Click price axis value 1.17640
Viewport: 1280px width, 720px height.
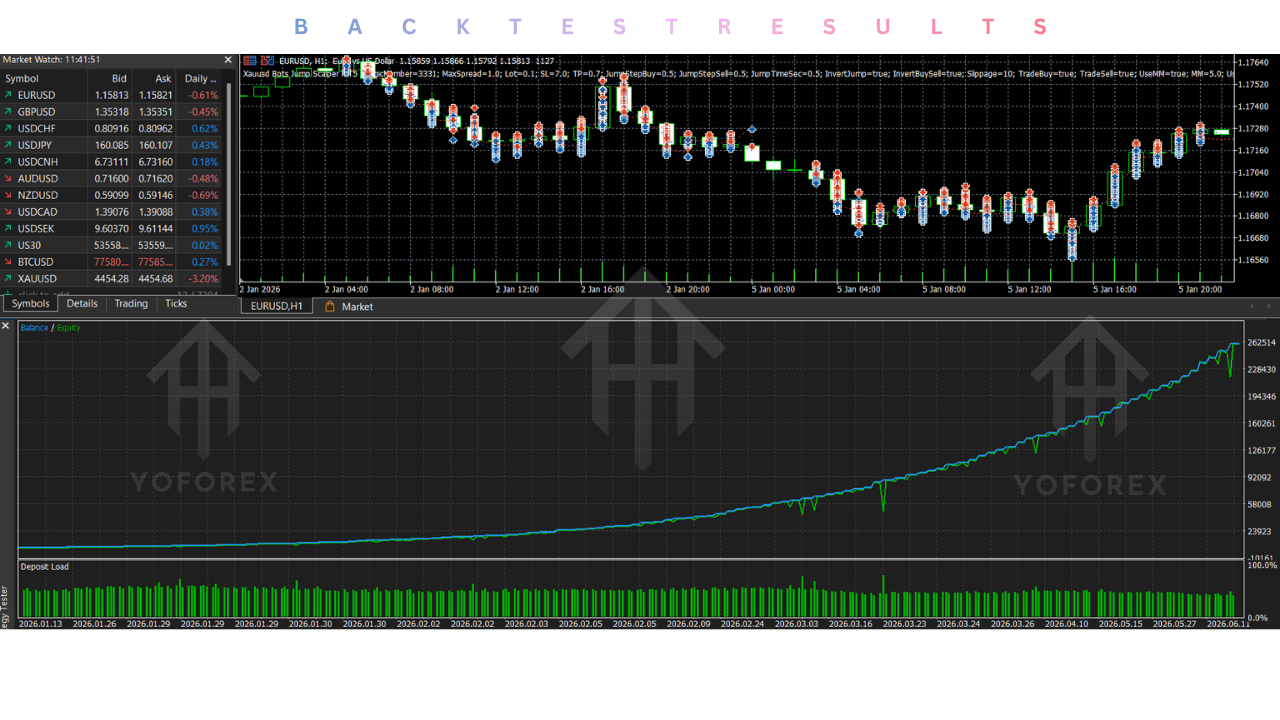click(1253, 63)
